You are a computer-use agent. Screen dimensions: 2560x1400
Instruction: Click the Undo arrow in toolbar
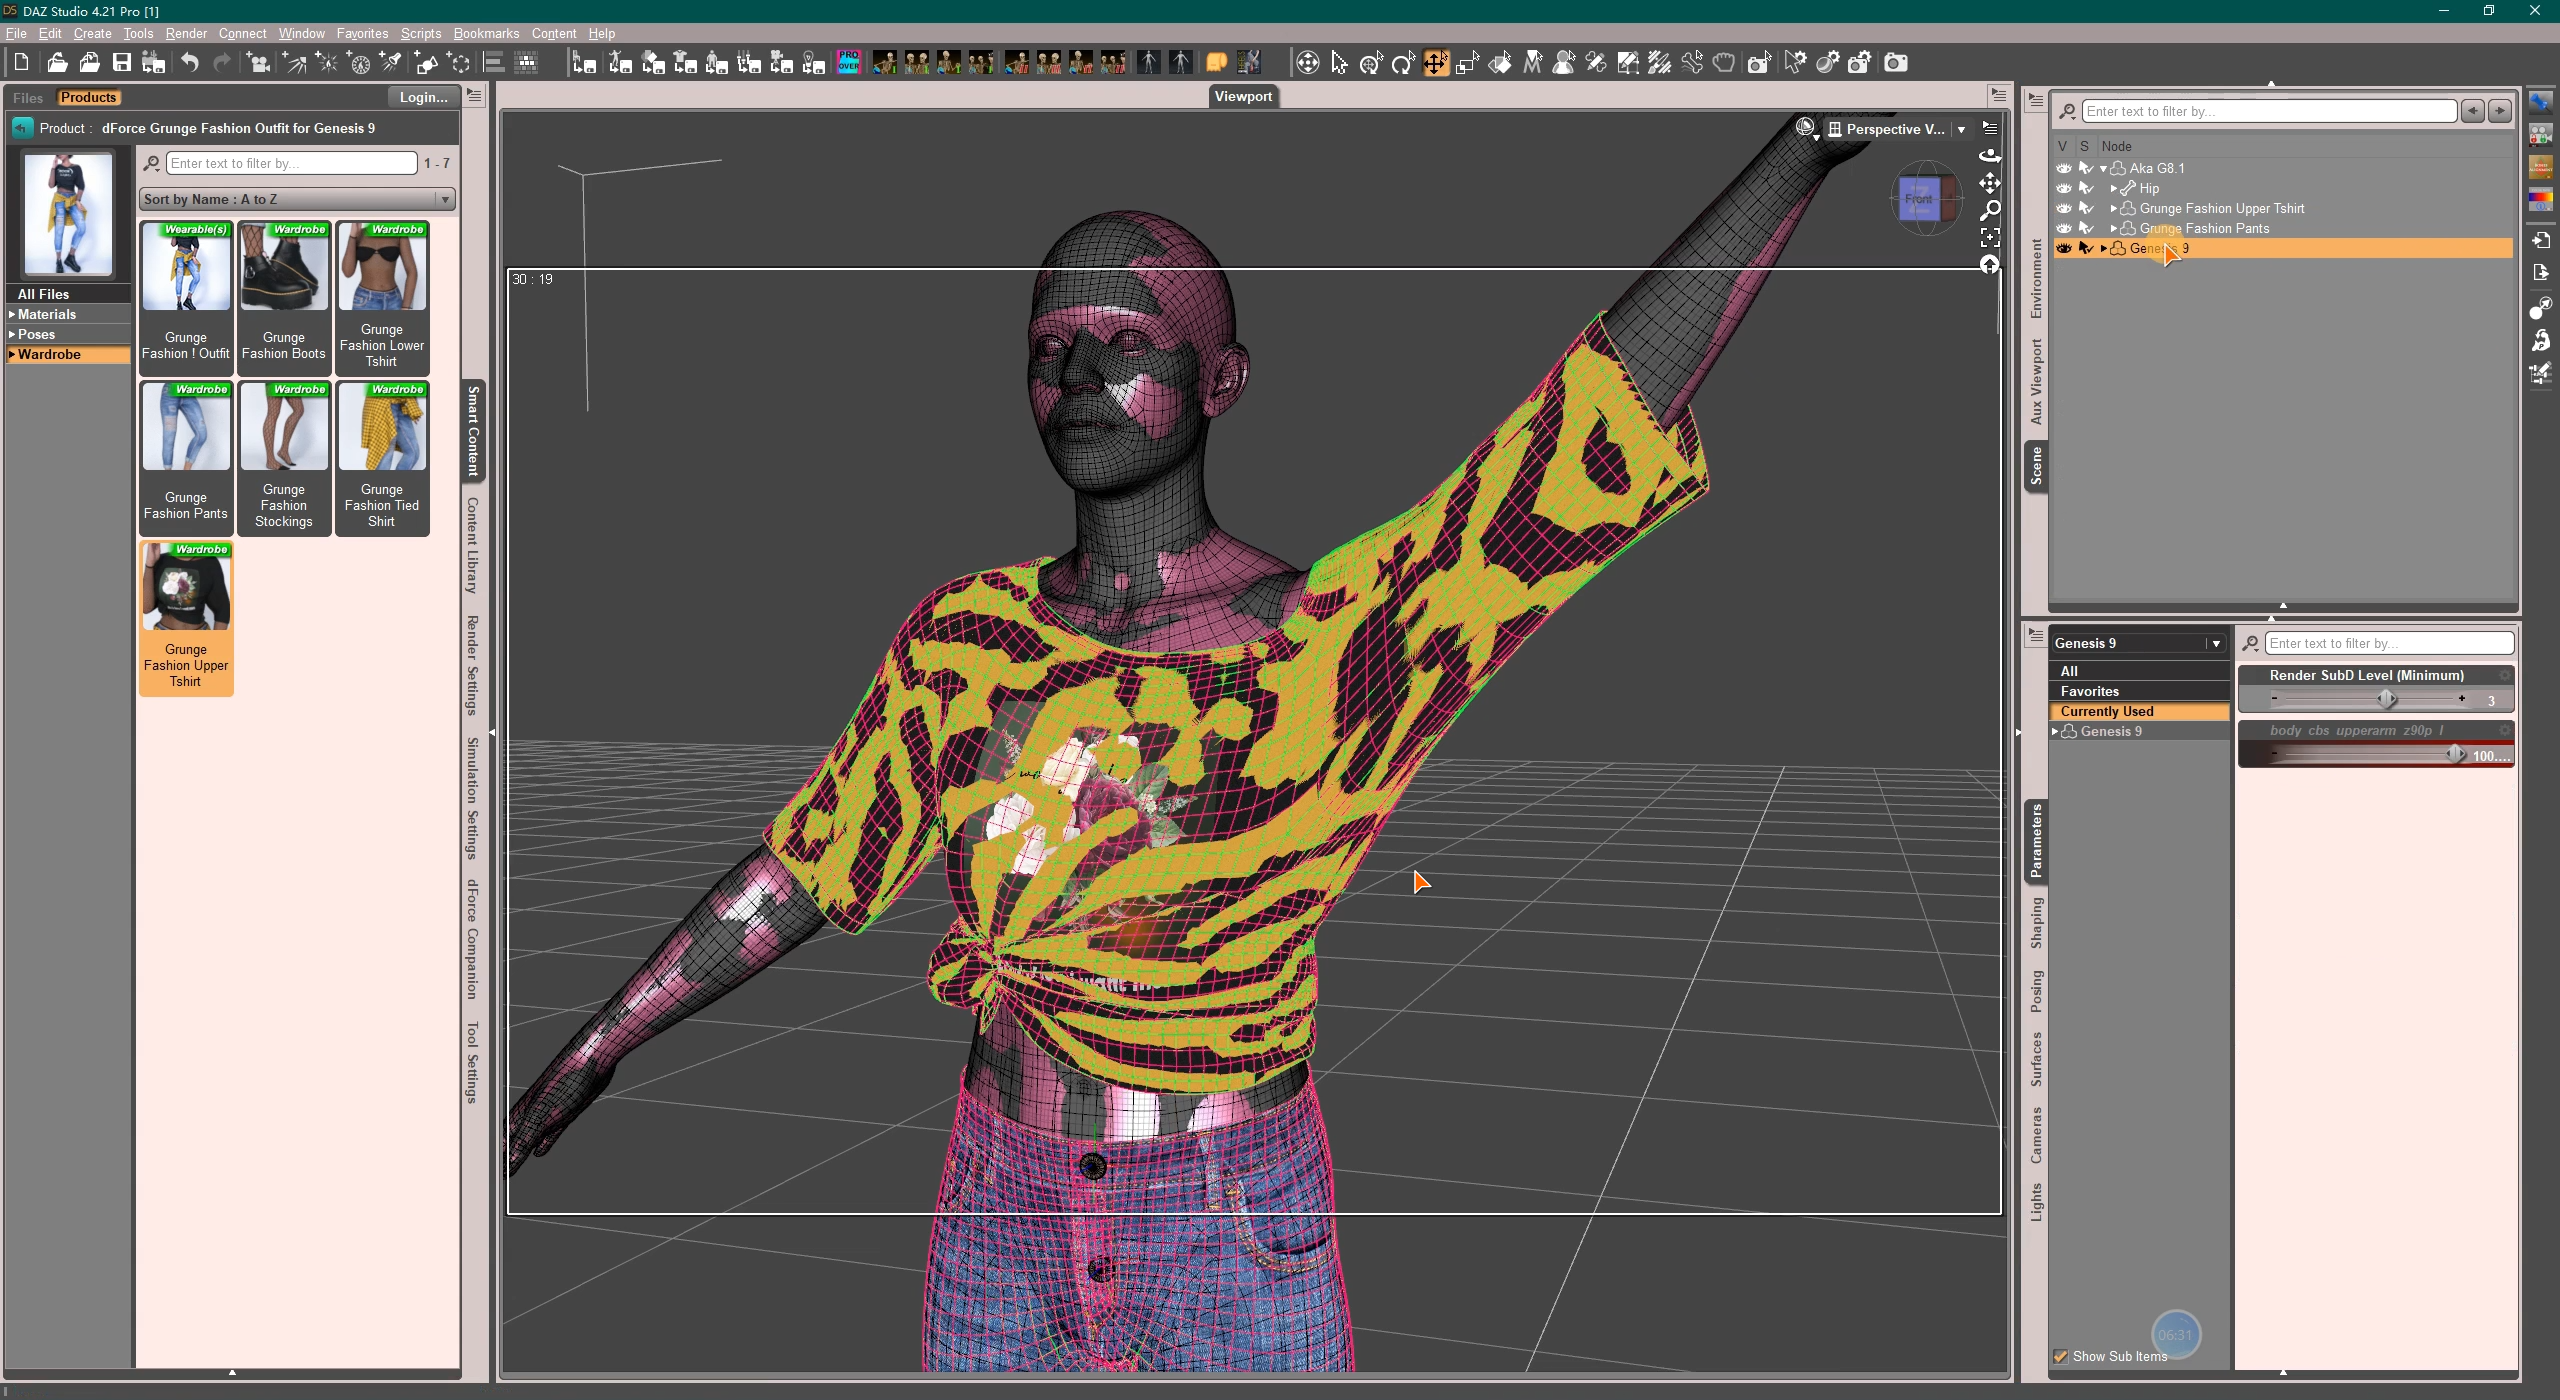189,63
